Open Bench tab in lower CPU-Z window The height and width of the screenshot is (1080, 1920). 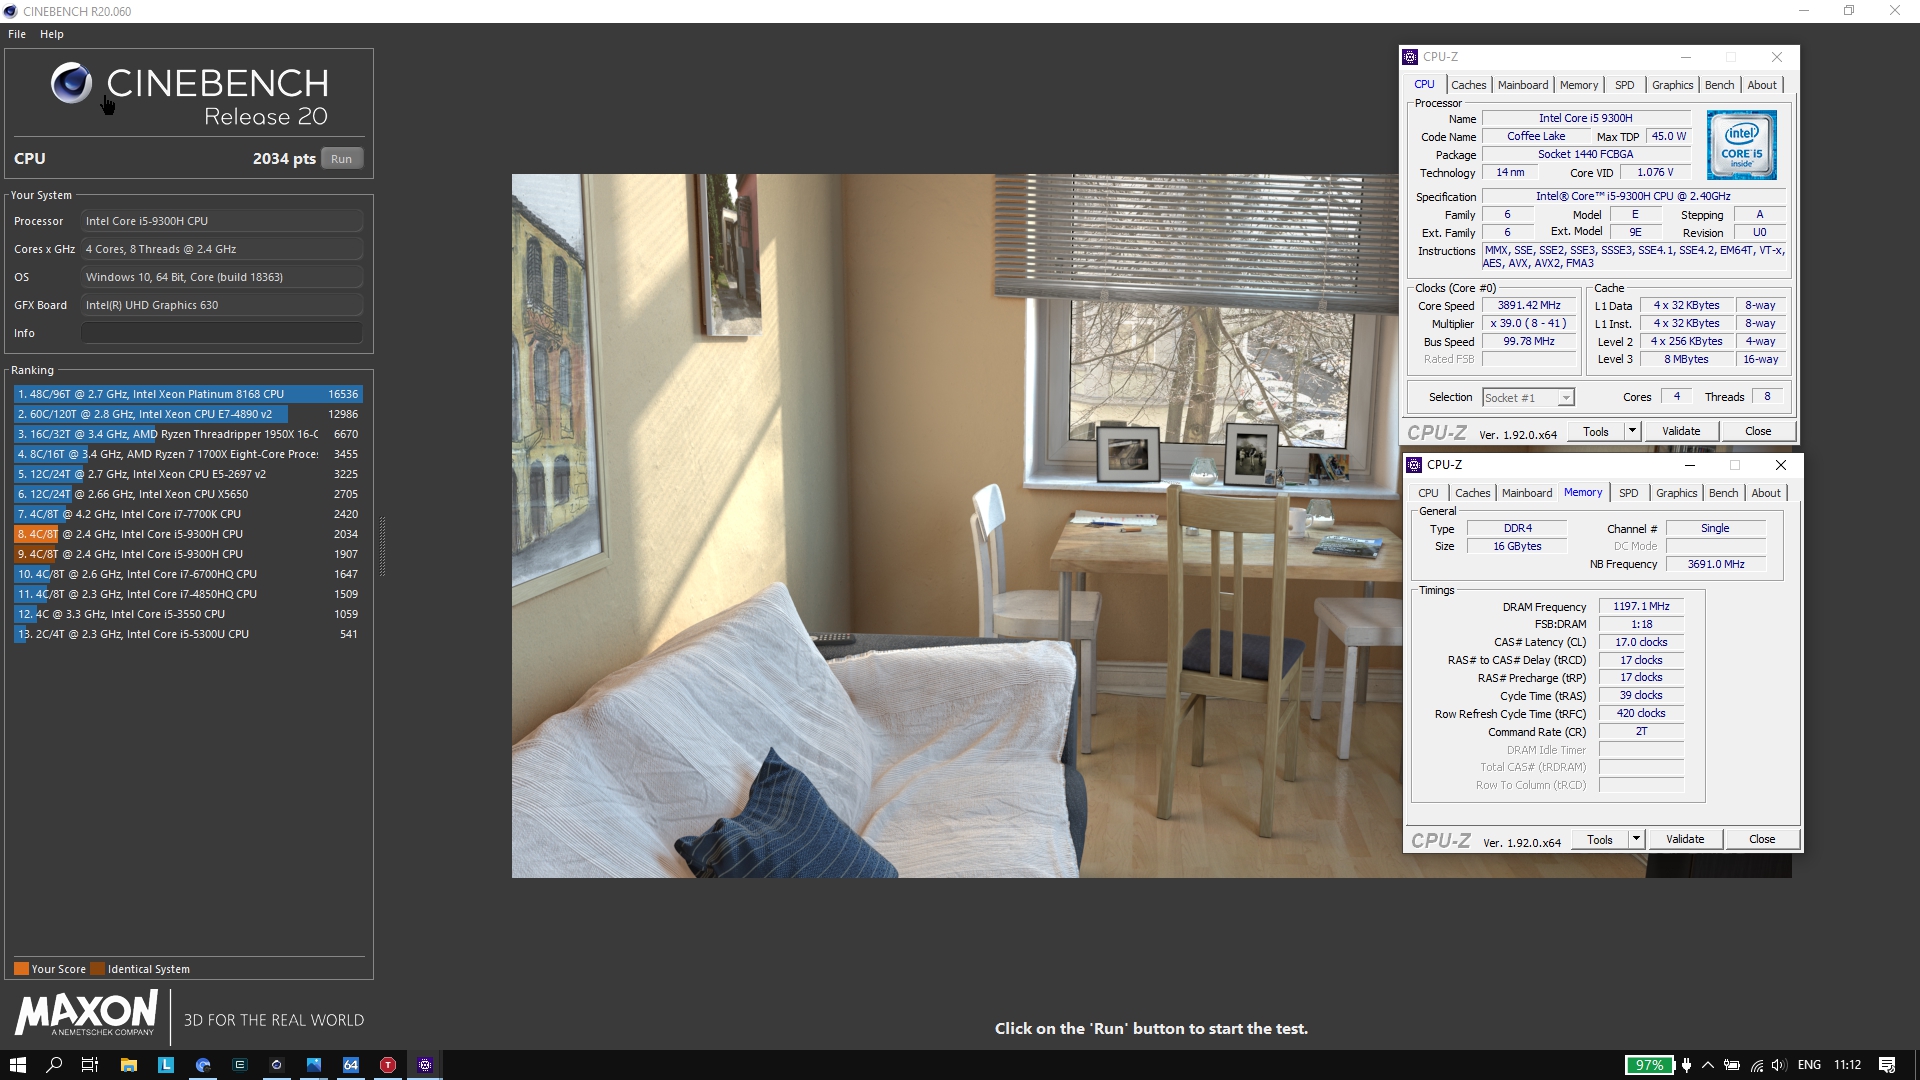click(1723, 493)
